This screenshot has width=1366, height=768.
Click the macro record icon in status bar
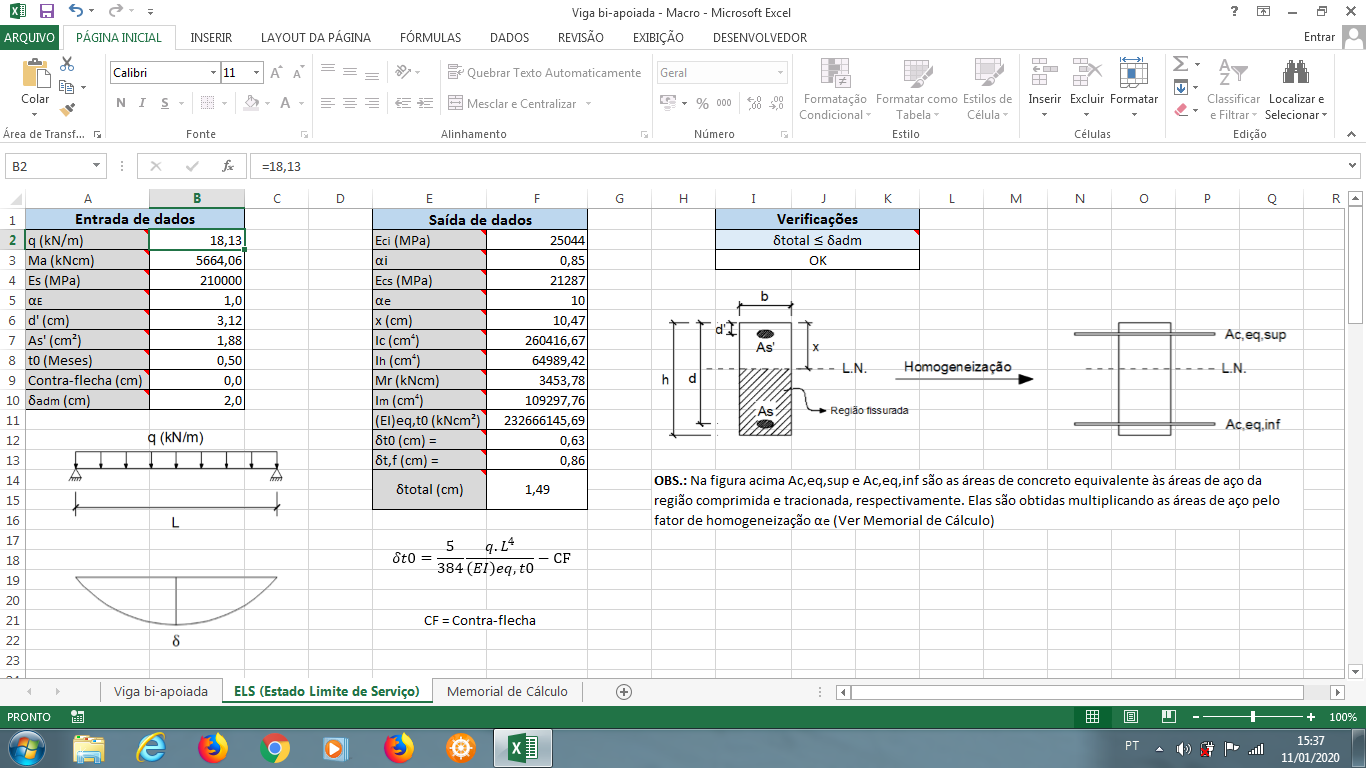pos(78,717)
